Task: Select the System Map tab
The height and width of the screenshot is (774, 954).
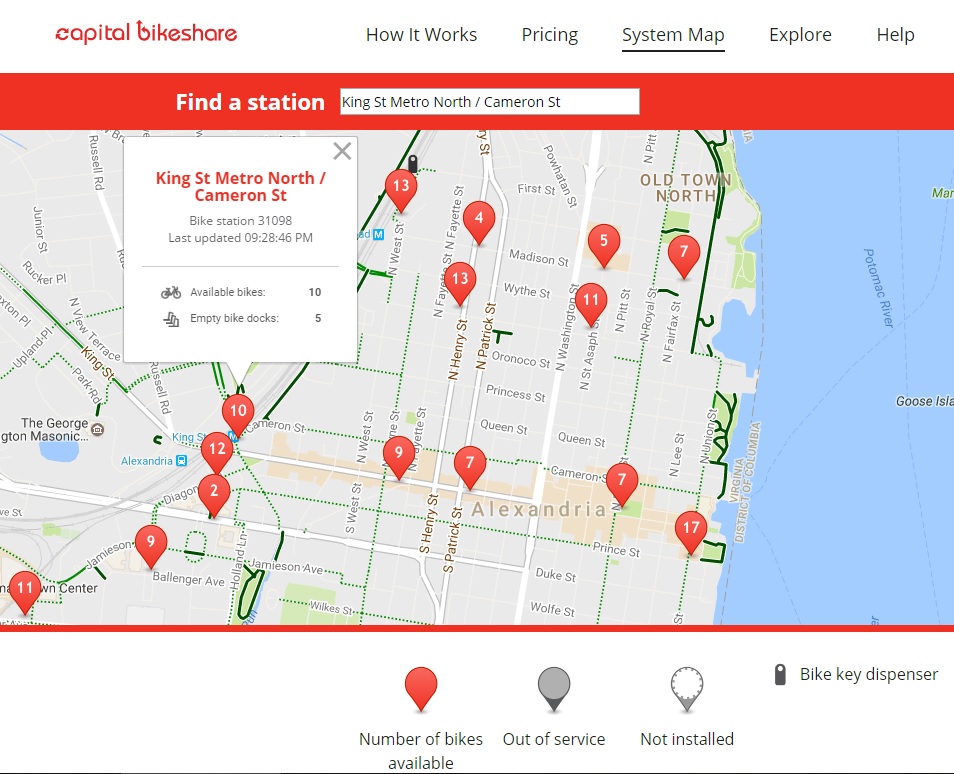Action: [672, 35]
